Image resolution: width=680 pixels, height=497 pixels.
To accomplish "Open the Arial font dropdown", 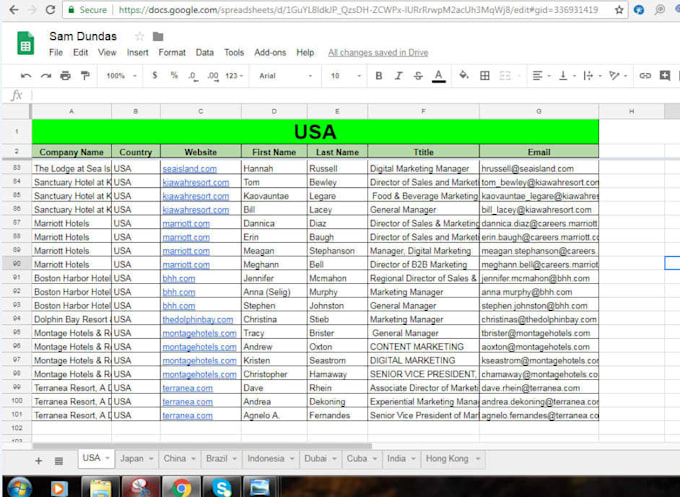I will pos(285,76).
